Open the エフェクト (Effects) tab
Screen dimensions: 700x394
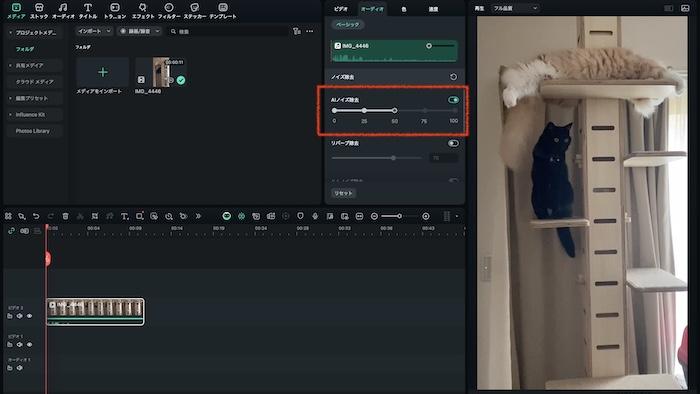(143, 11)
